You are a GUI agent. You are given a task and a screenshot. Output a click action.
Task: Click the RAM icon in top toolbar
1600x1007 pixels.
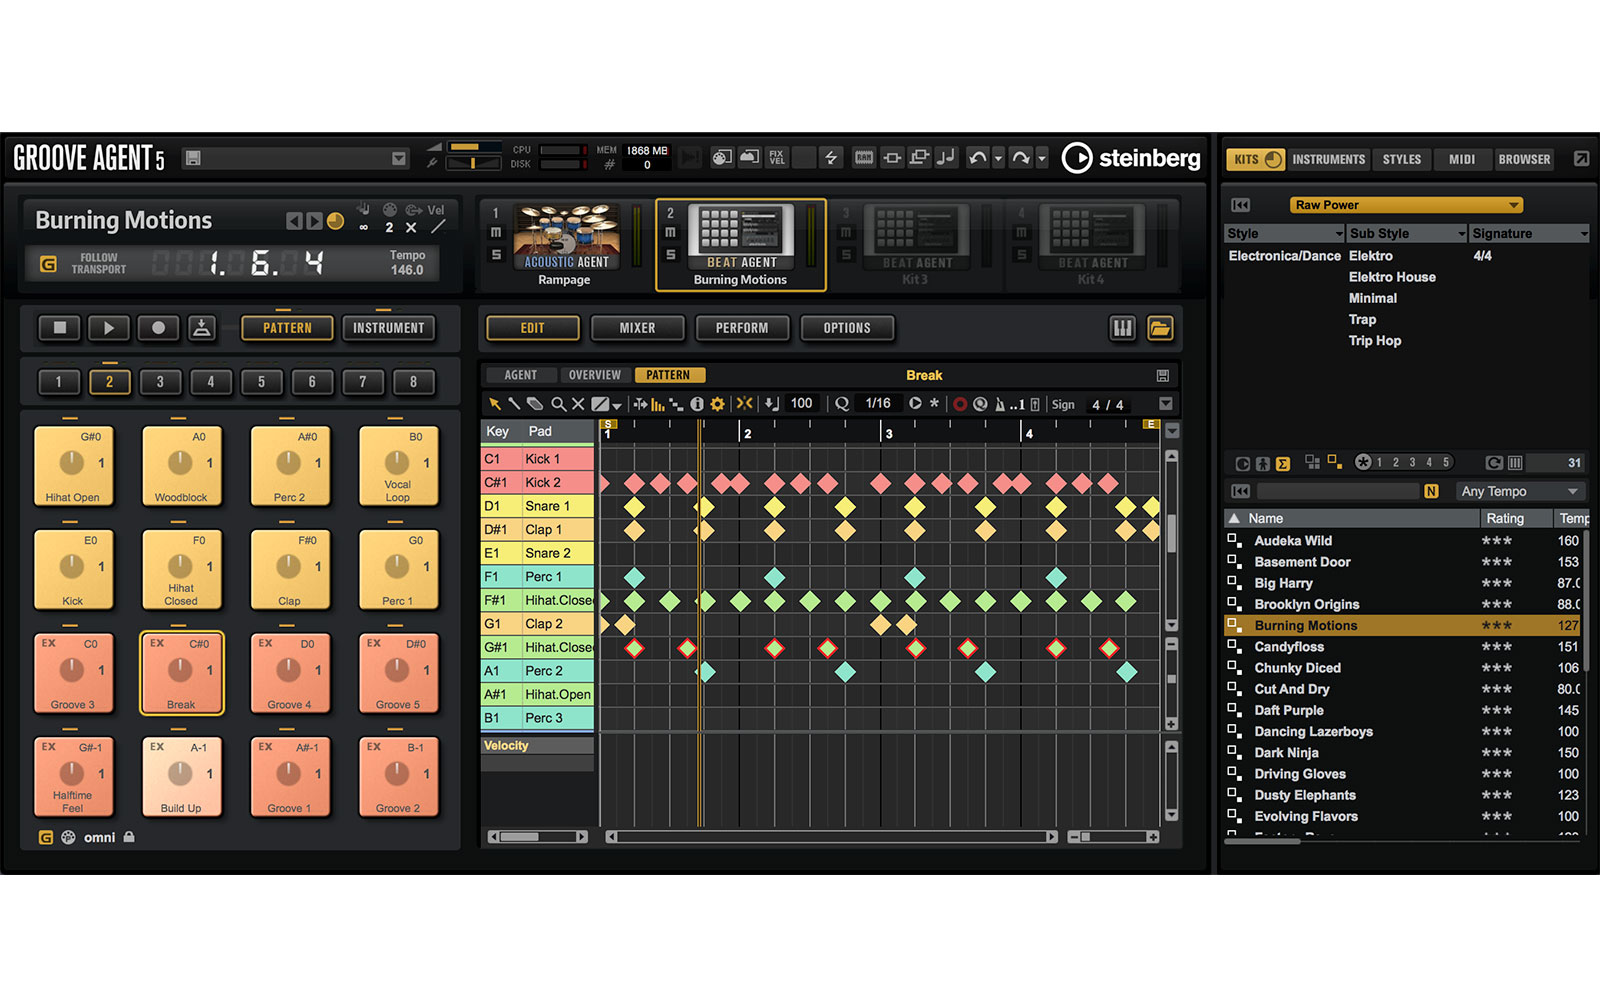(x=864, y=158)
